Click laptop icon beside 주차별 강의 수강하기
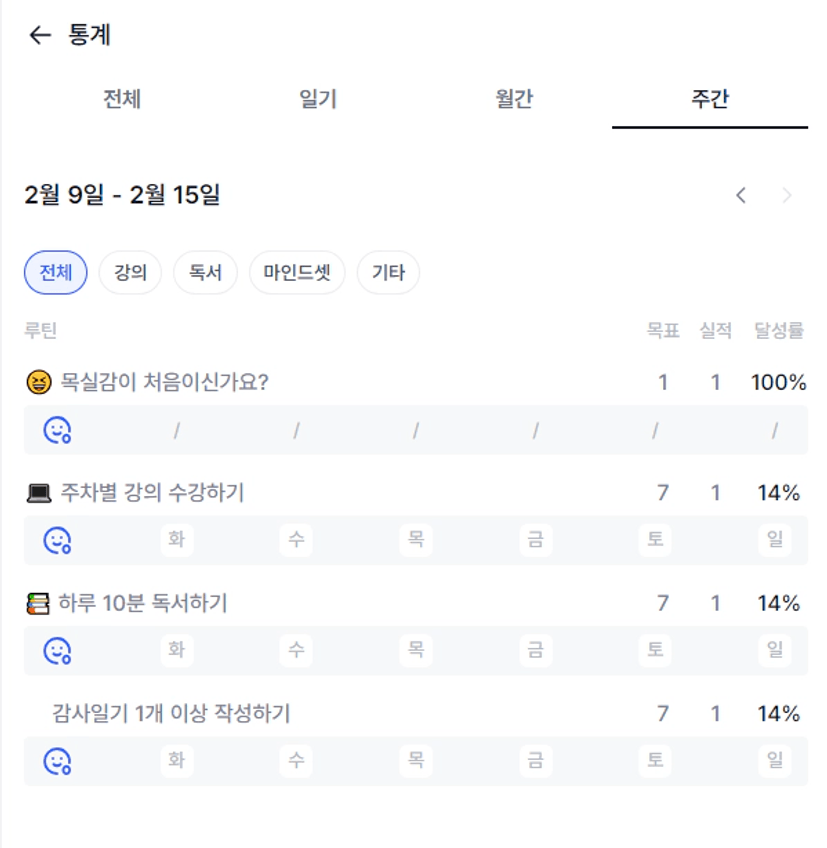 tap(38, 493)
